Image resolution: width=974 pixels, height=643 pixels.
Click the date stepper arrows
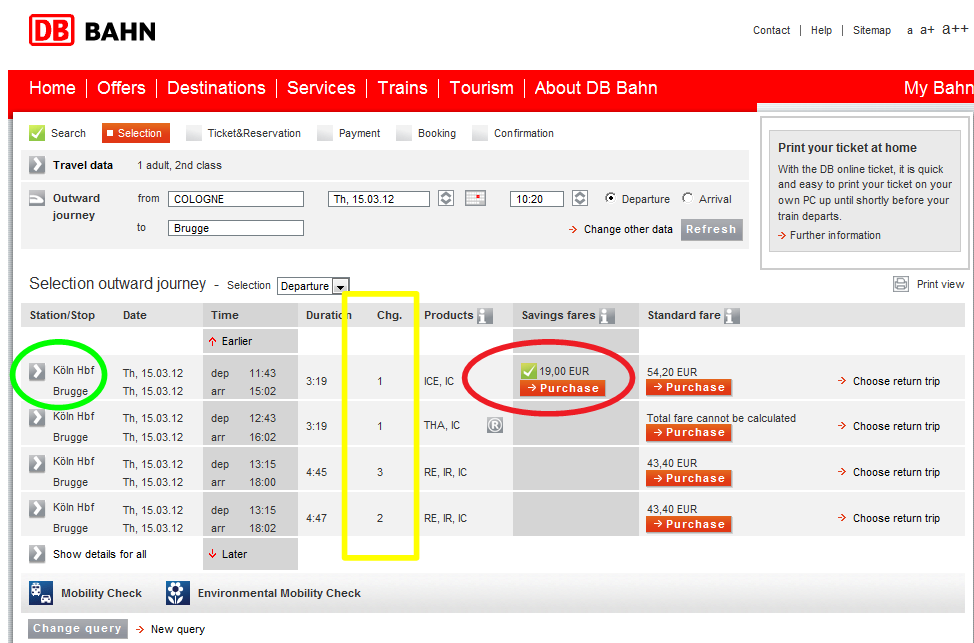[x=446, y=198]
